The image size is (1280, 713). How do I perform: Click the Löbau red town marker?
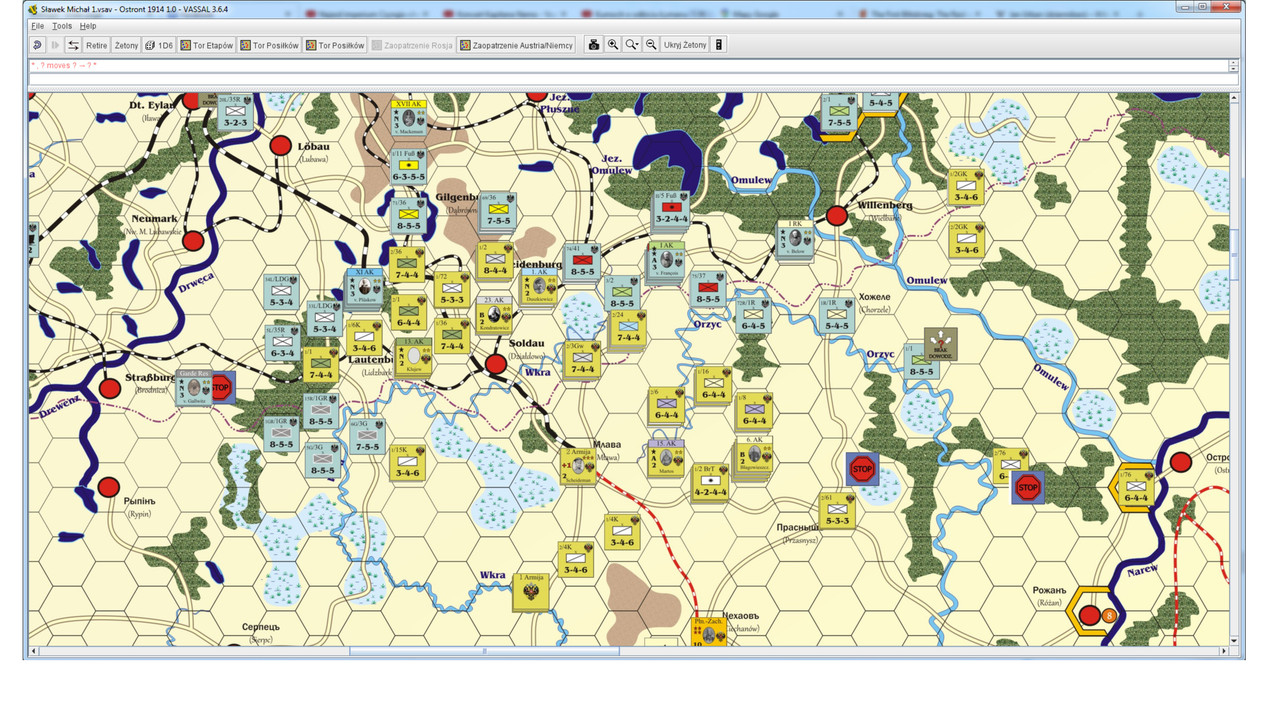(282, 144)
